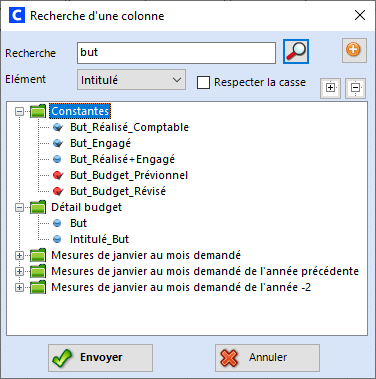
Task: Select the But_Réalisé_Comptable item icon
Action: (x=58, y=127)
